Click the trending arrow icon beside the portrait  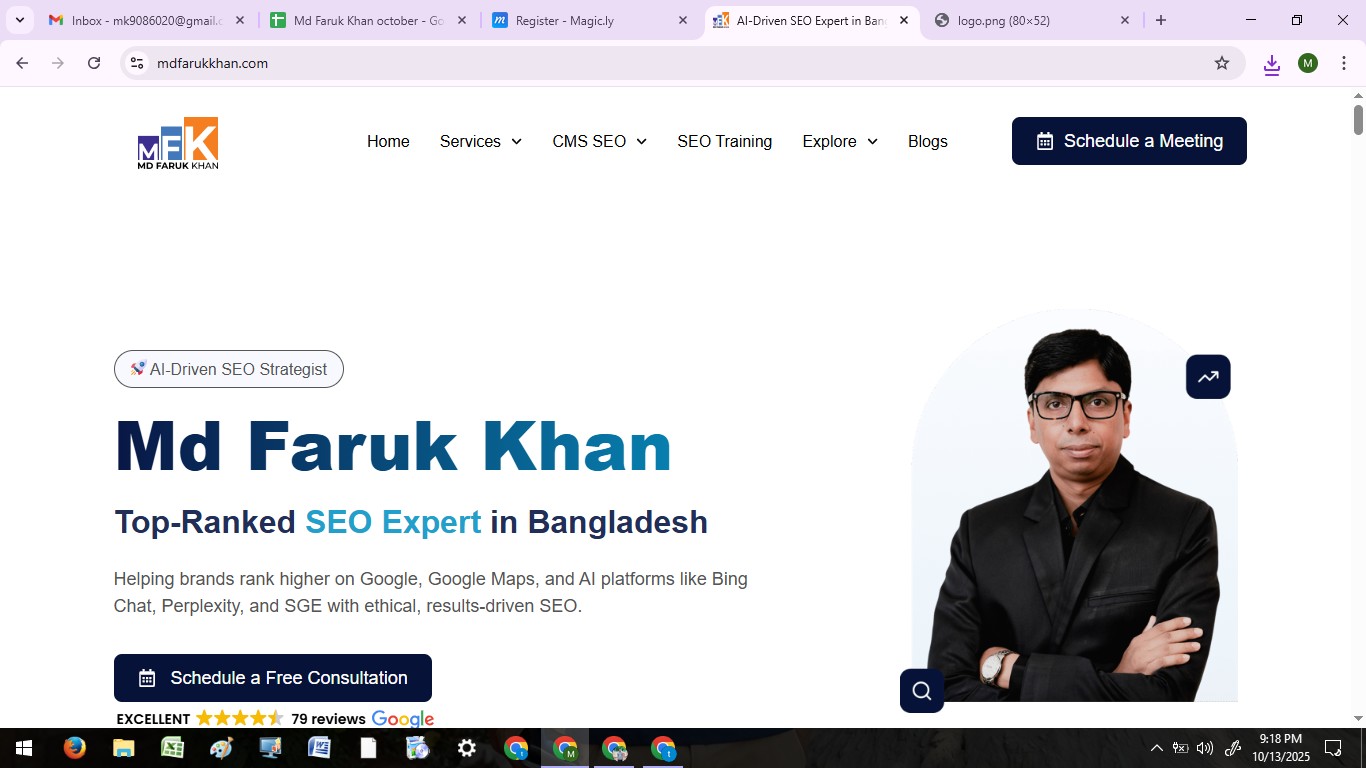(1208, 377)
